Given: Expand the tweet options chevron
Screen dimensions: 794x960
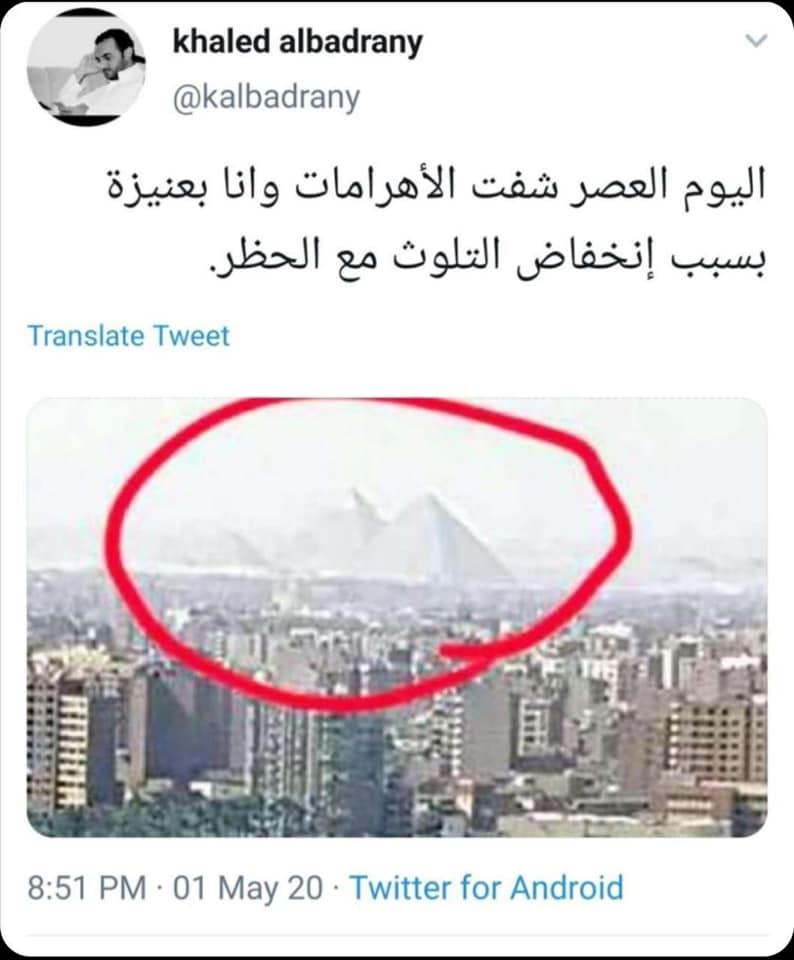Looking at the screenshot, I should 757,42.
